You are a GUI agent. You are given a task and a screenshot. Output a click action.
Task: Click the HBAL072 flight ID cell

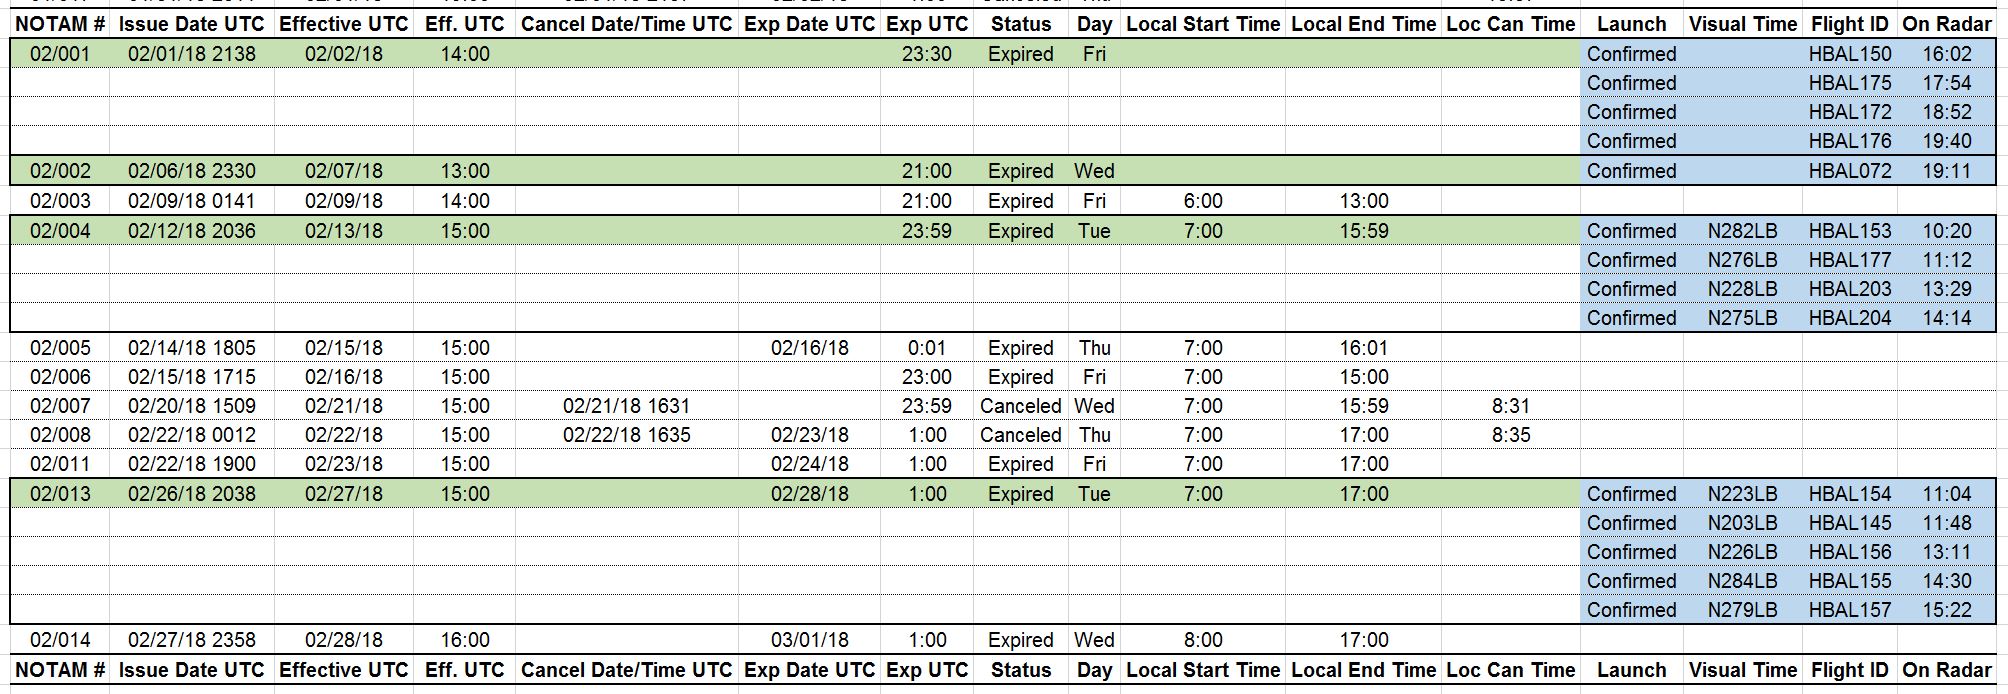pyautogui.click(x=1849, y=171)
